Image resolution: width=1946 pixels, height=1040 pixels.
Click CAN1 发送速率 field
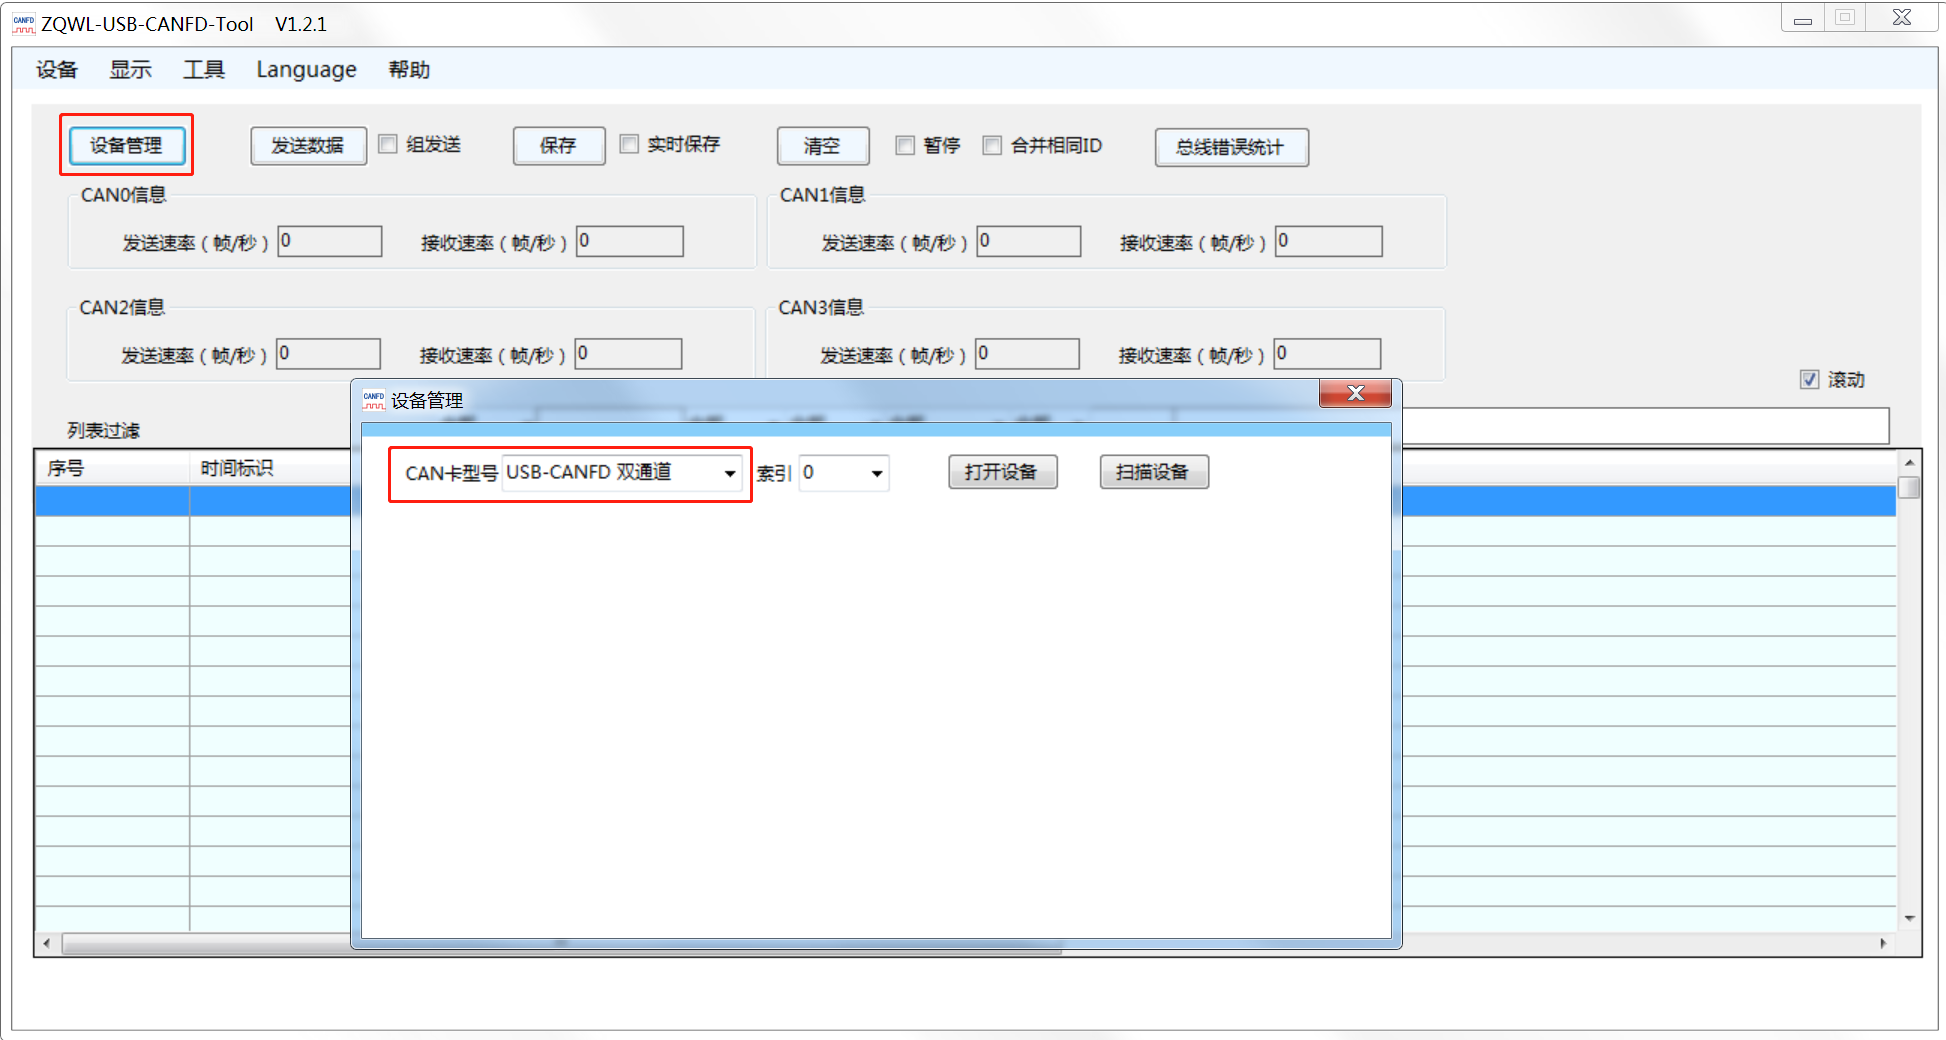[x=1029, y=241]
